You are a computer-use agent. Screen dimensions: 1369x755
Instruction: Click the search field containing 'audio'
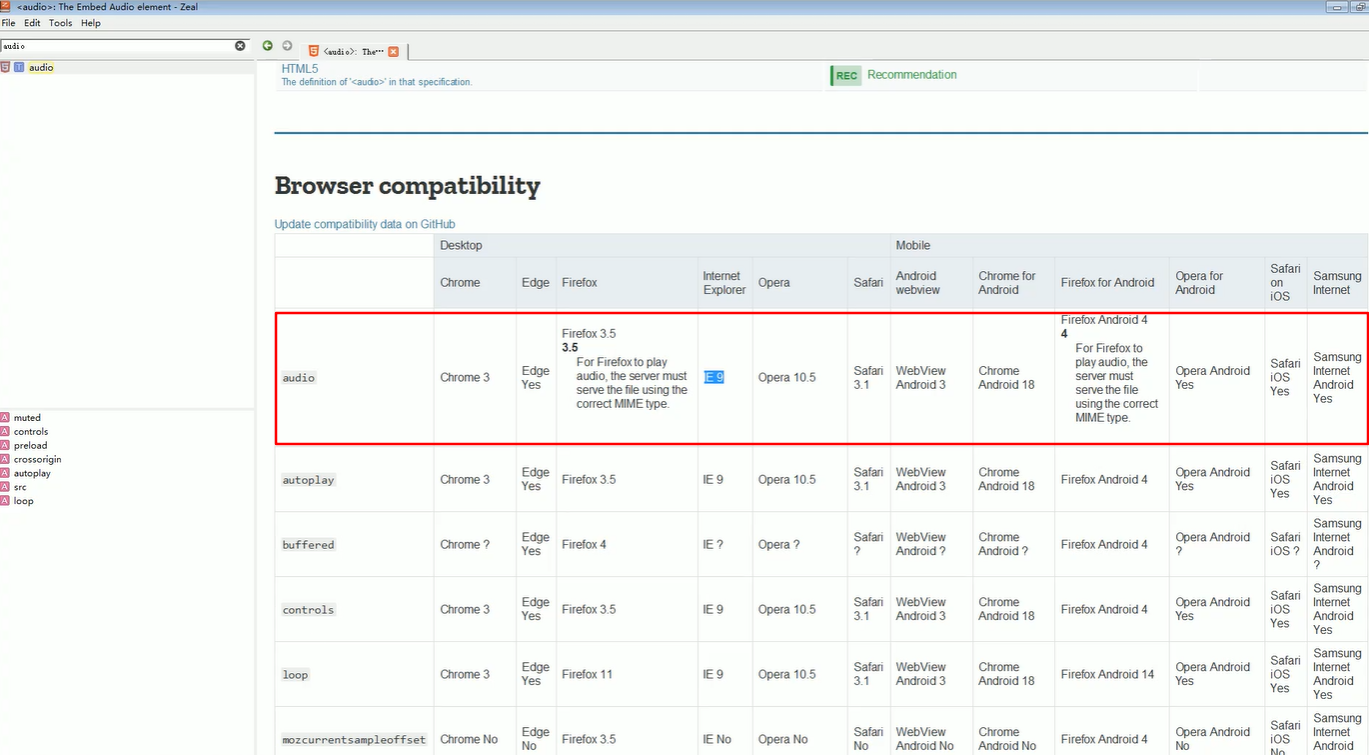(x=117, y=46)
